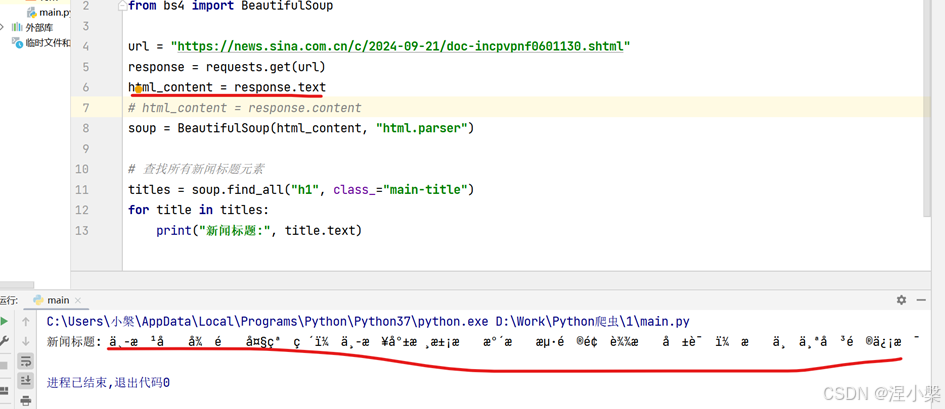Expand the 外部库 node

3,27
